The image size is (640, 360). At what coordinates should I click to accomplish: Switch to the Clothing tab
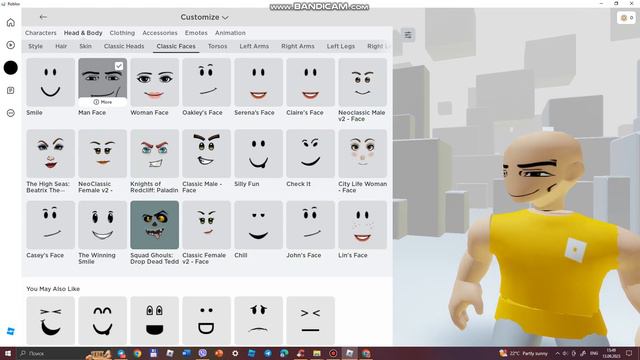[x=122, y=33]
